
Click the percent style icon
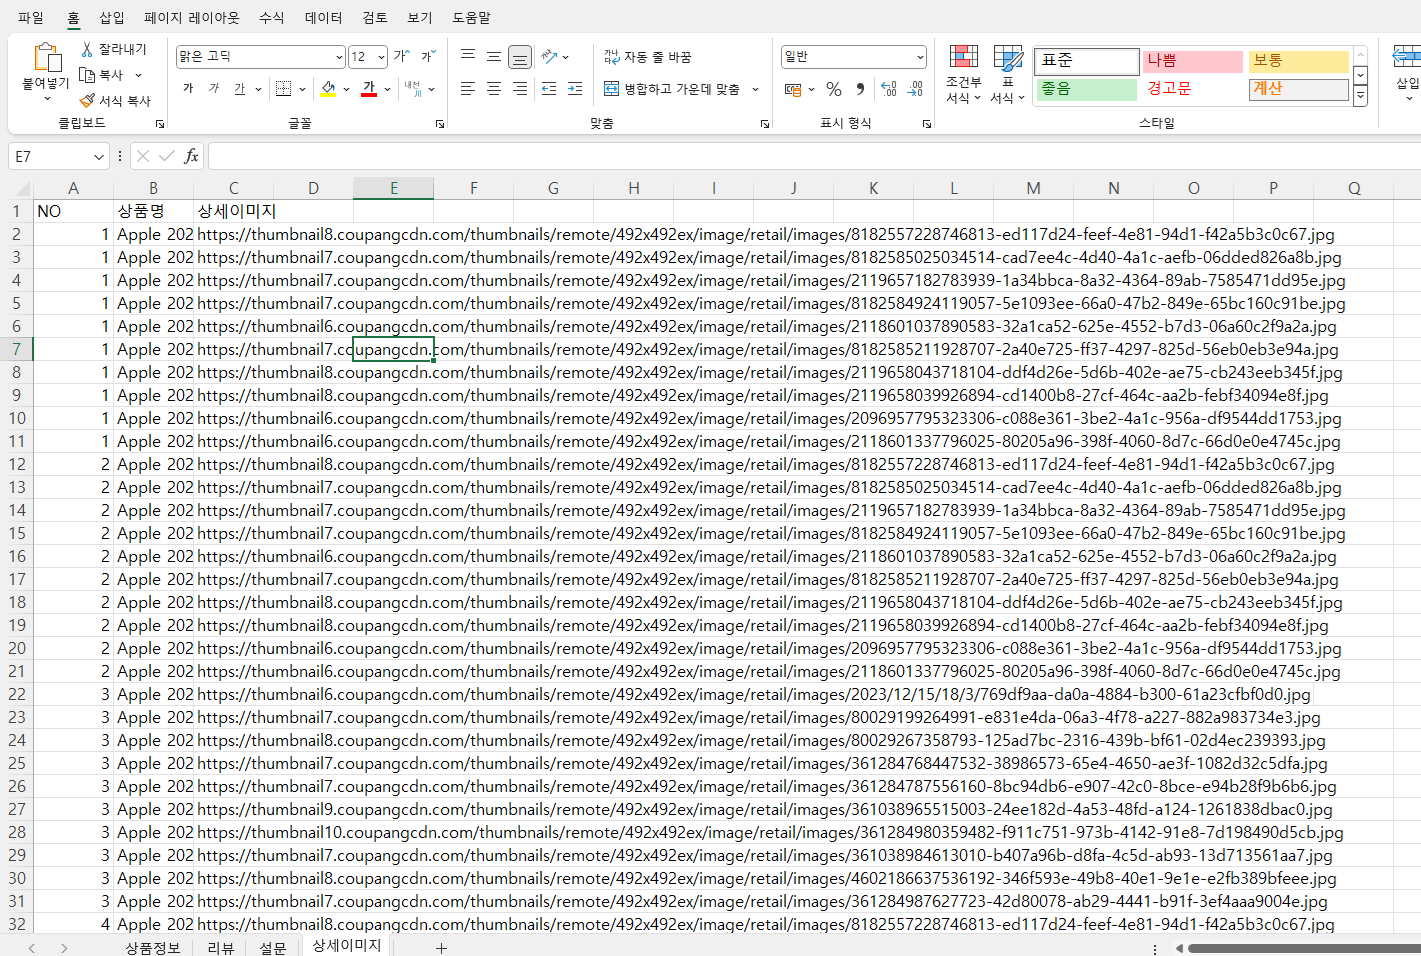click(834, 89)
